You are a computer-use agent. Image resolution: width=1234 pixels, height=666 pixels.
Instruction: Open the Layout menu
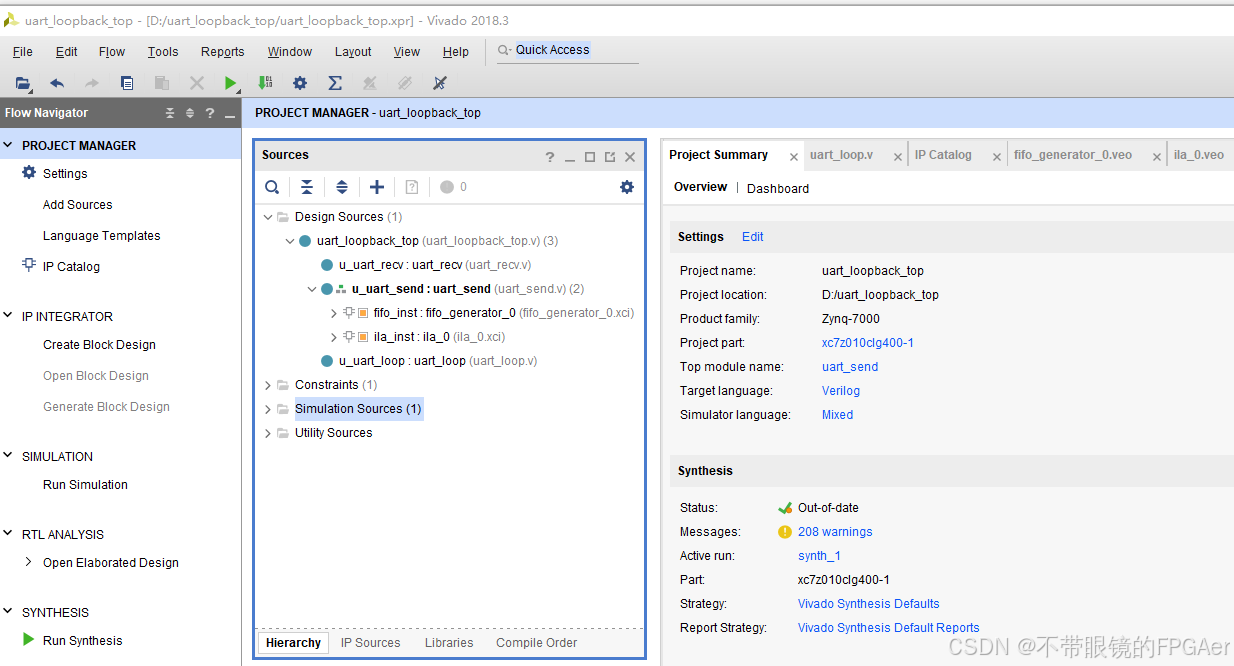353,52
